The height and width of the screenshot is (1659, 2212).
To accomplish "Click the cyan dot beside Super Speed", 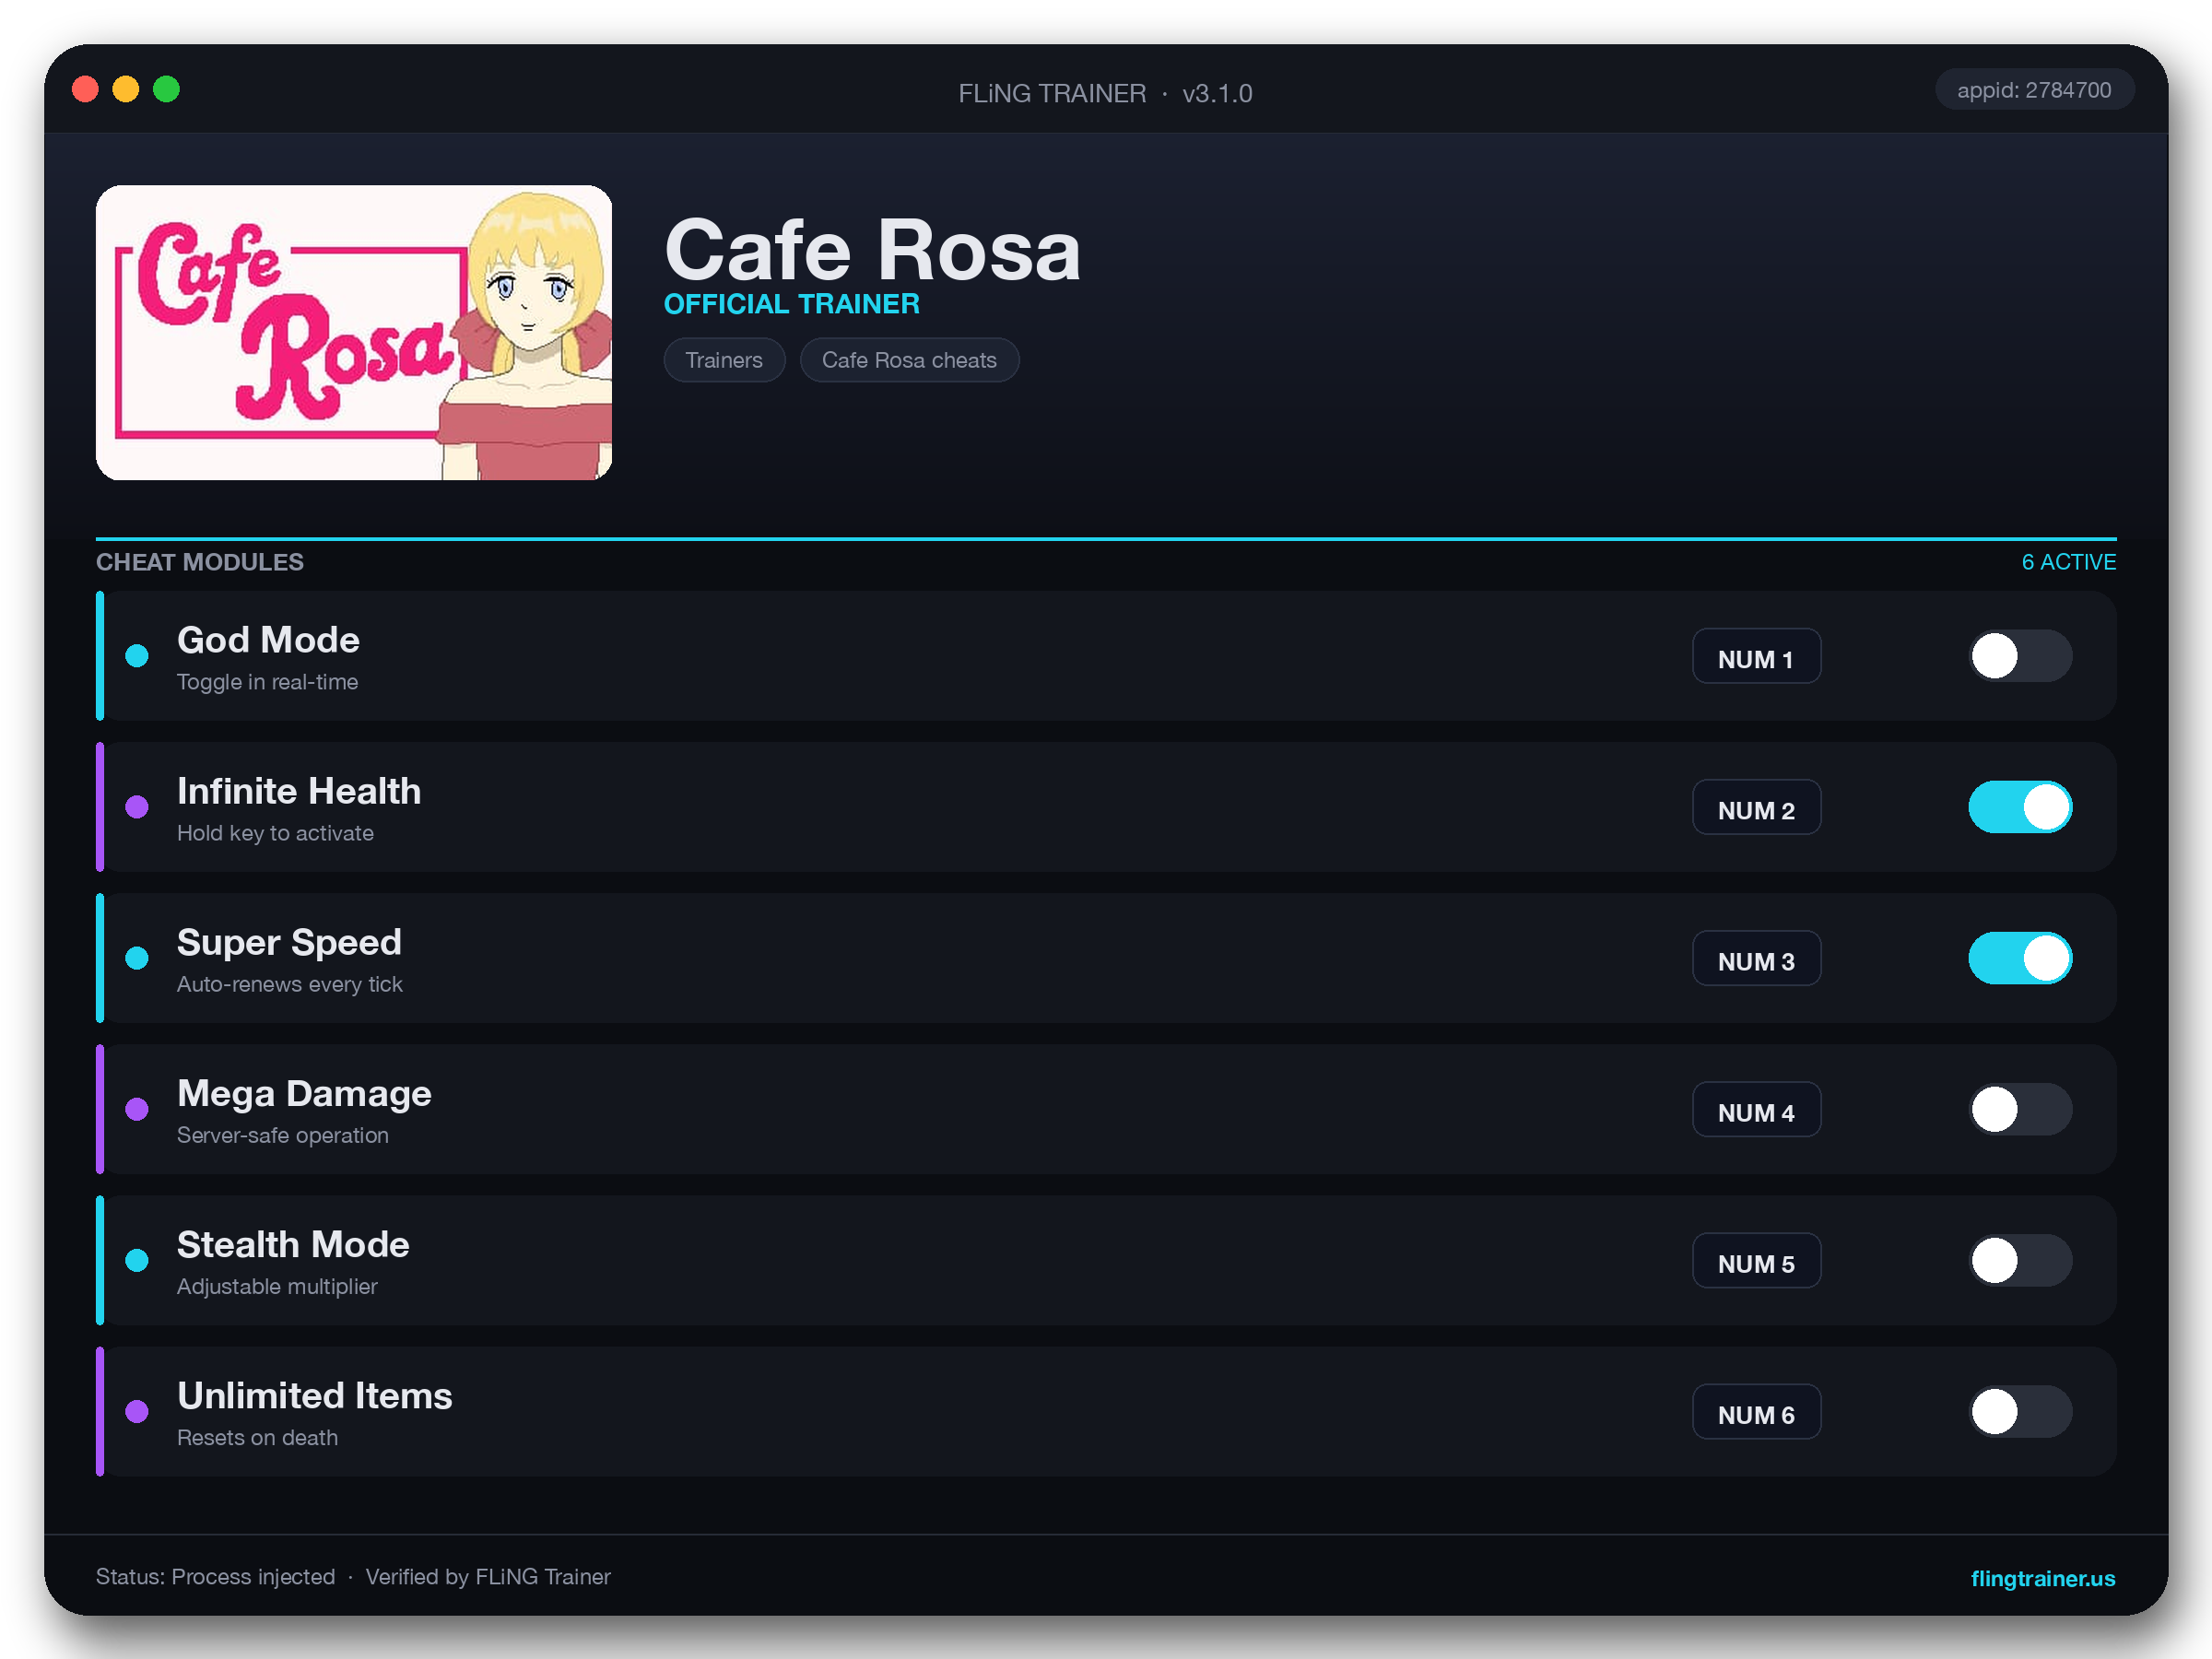I will click(x=137, y=958).
